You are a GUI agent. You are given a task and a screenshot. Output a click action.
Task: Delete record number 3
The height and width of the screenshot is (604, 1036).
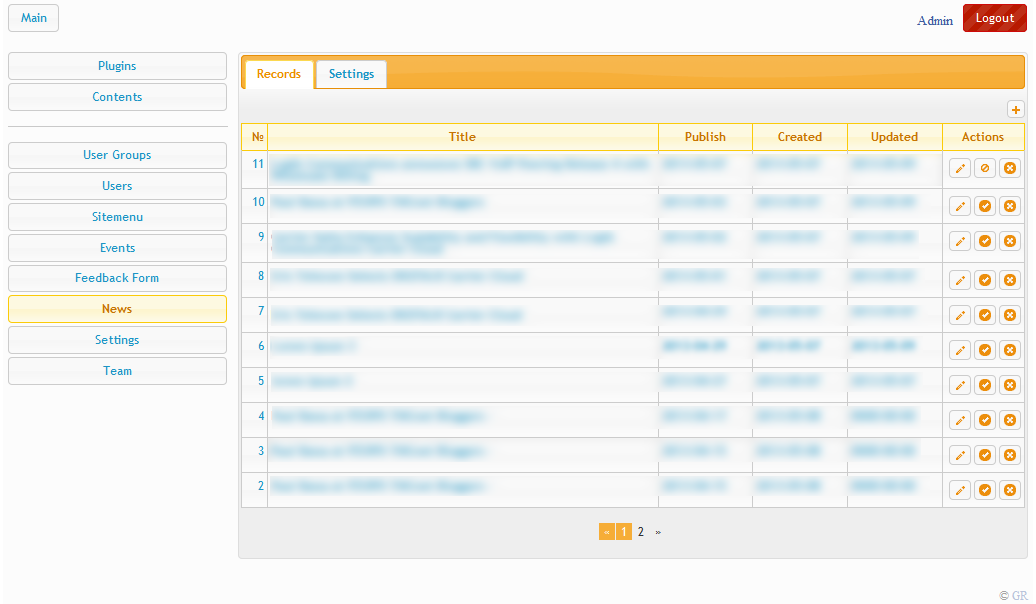click(x=1010, y=455)
